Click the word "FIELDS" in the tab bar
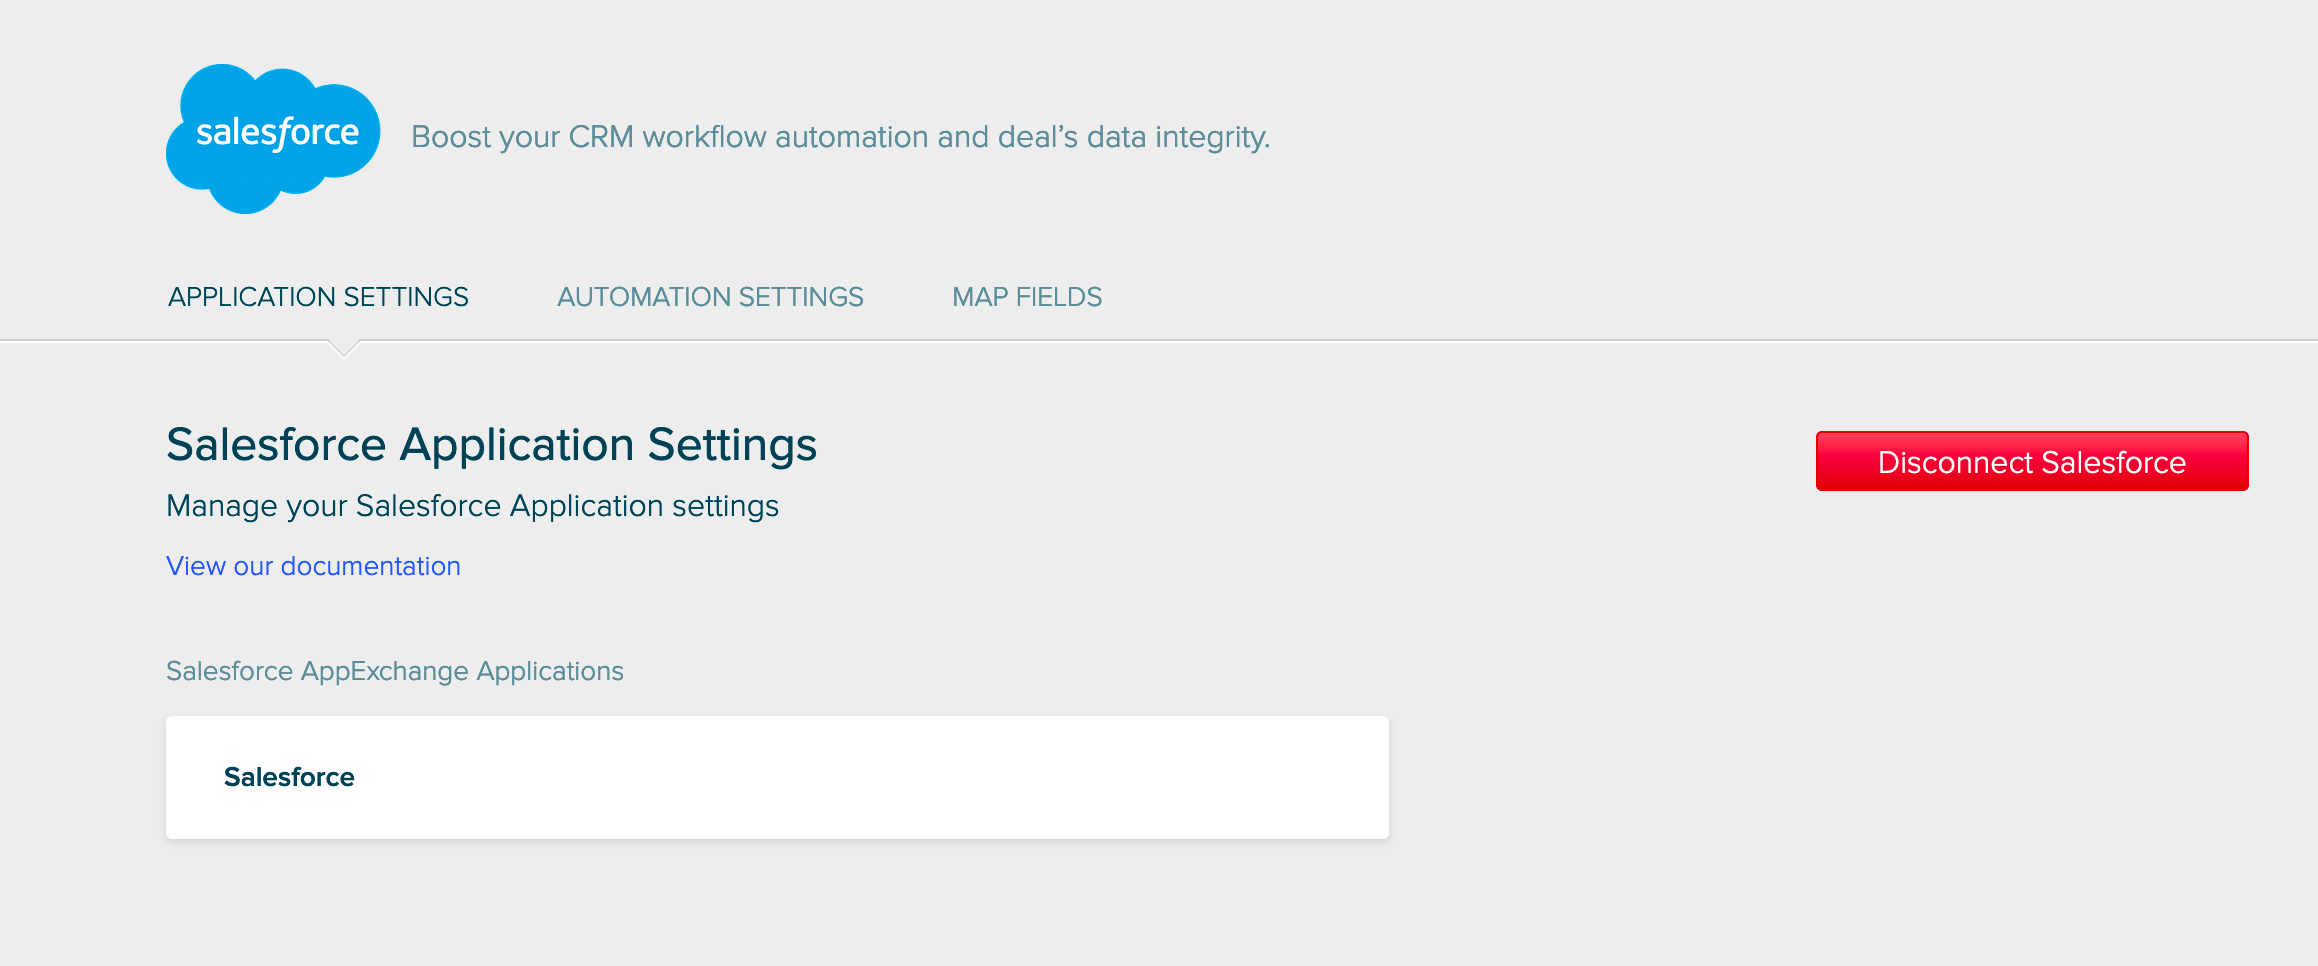This screenshot has height=966, width=2318. click(x=1058, y=297)
